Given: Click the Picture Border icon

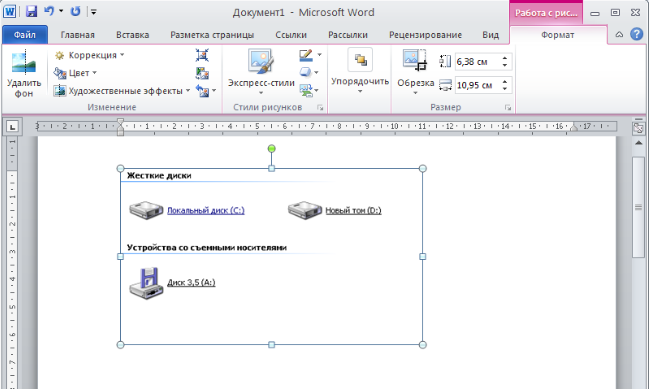Looking at the screenshot, I should (x=306, y=55).
